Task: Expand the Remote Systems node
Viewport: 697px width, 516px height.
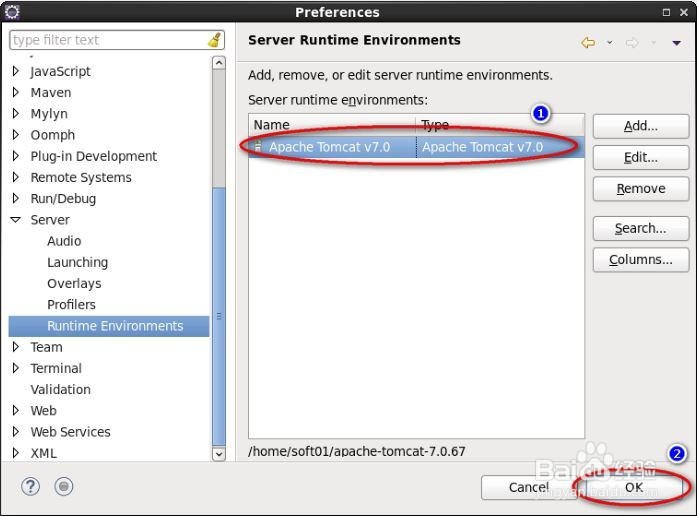Action: [16, 177]
